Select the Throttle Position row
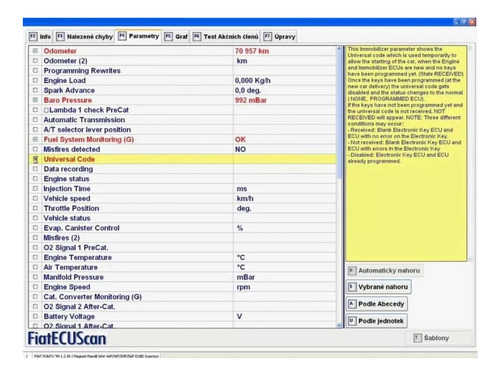Image resolution: width=500 pixels, height=375 pixels. 183,208
